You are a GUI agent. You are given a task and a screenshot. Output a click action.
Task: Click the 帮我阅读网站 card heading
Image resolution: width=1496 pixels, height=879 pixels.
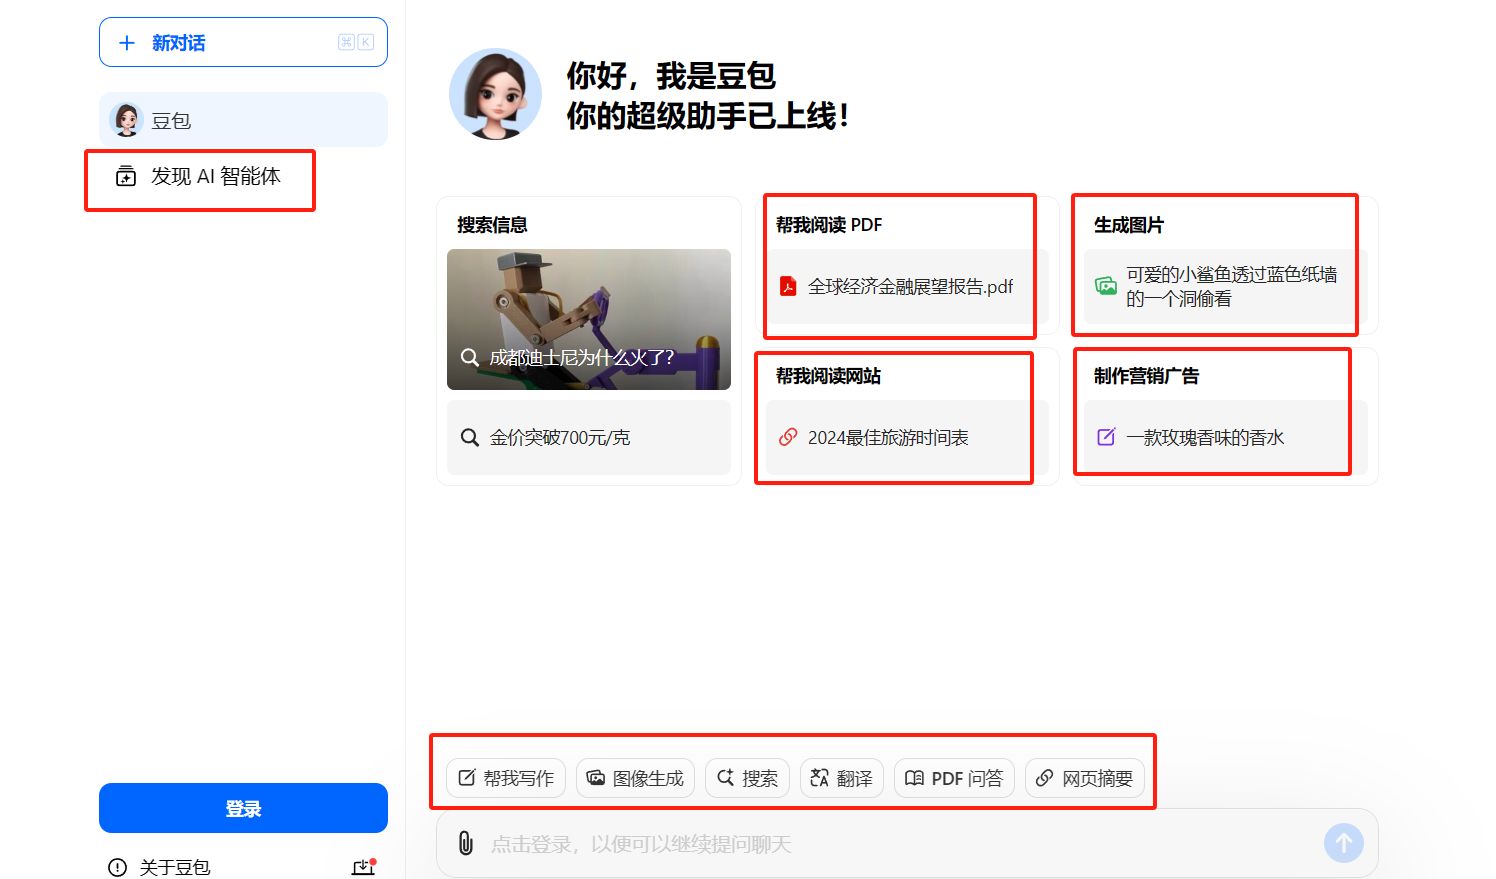pos(829,376)
